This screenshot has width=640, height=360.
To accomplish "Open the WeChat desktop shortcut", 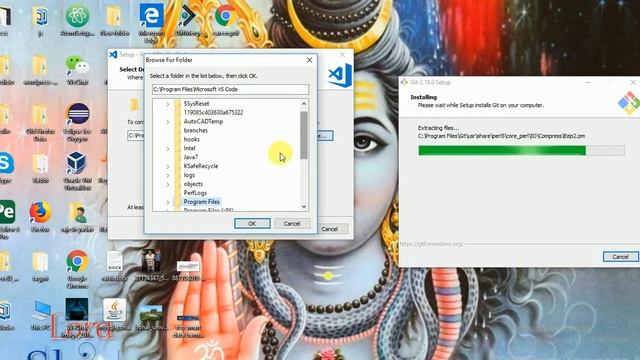I will (77, 65).
